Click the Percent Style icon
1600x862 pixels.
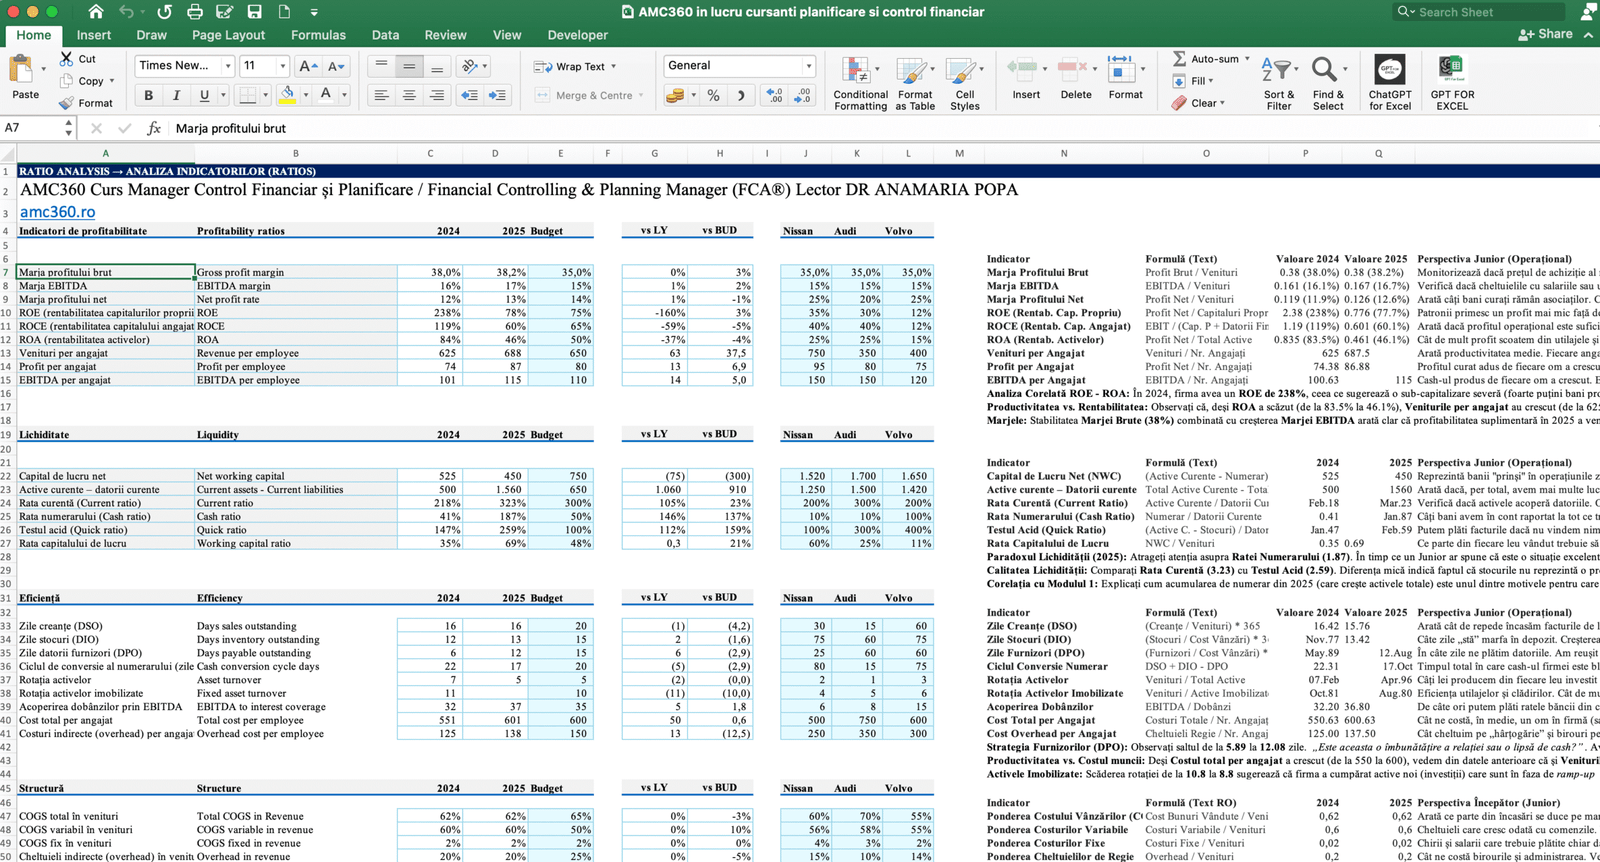pos(713,96)
